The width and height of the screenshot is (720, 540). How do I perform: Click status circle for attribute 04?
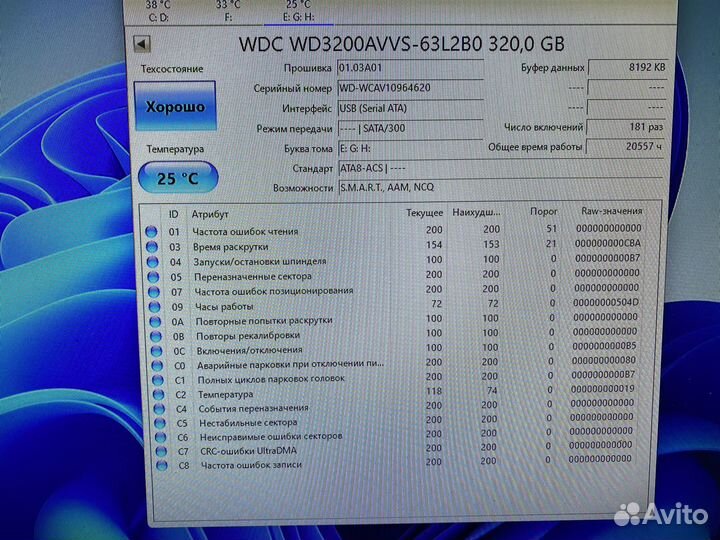(x=152, y=262)
